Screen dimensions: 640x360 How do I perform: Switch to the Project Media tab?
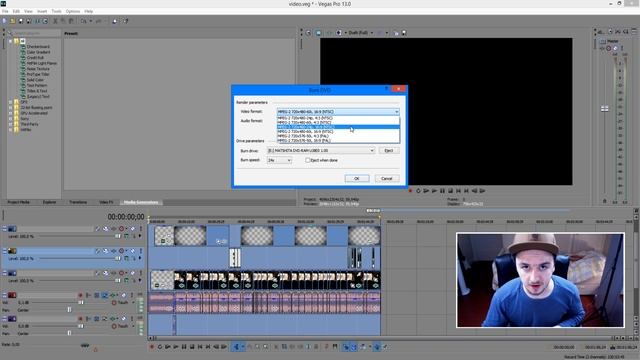pos(18,202)
